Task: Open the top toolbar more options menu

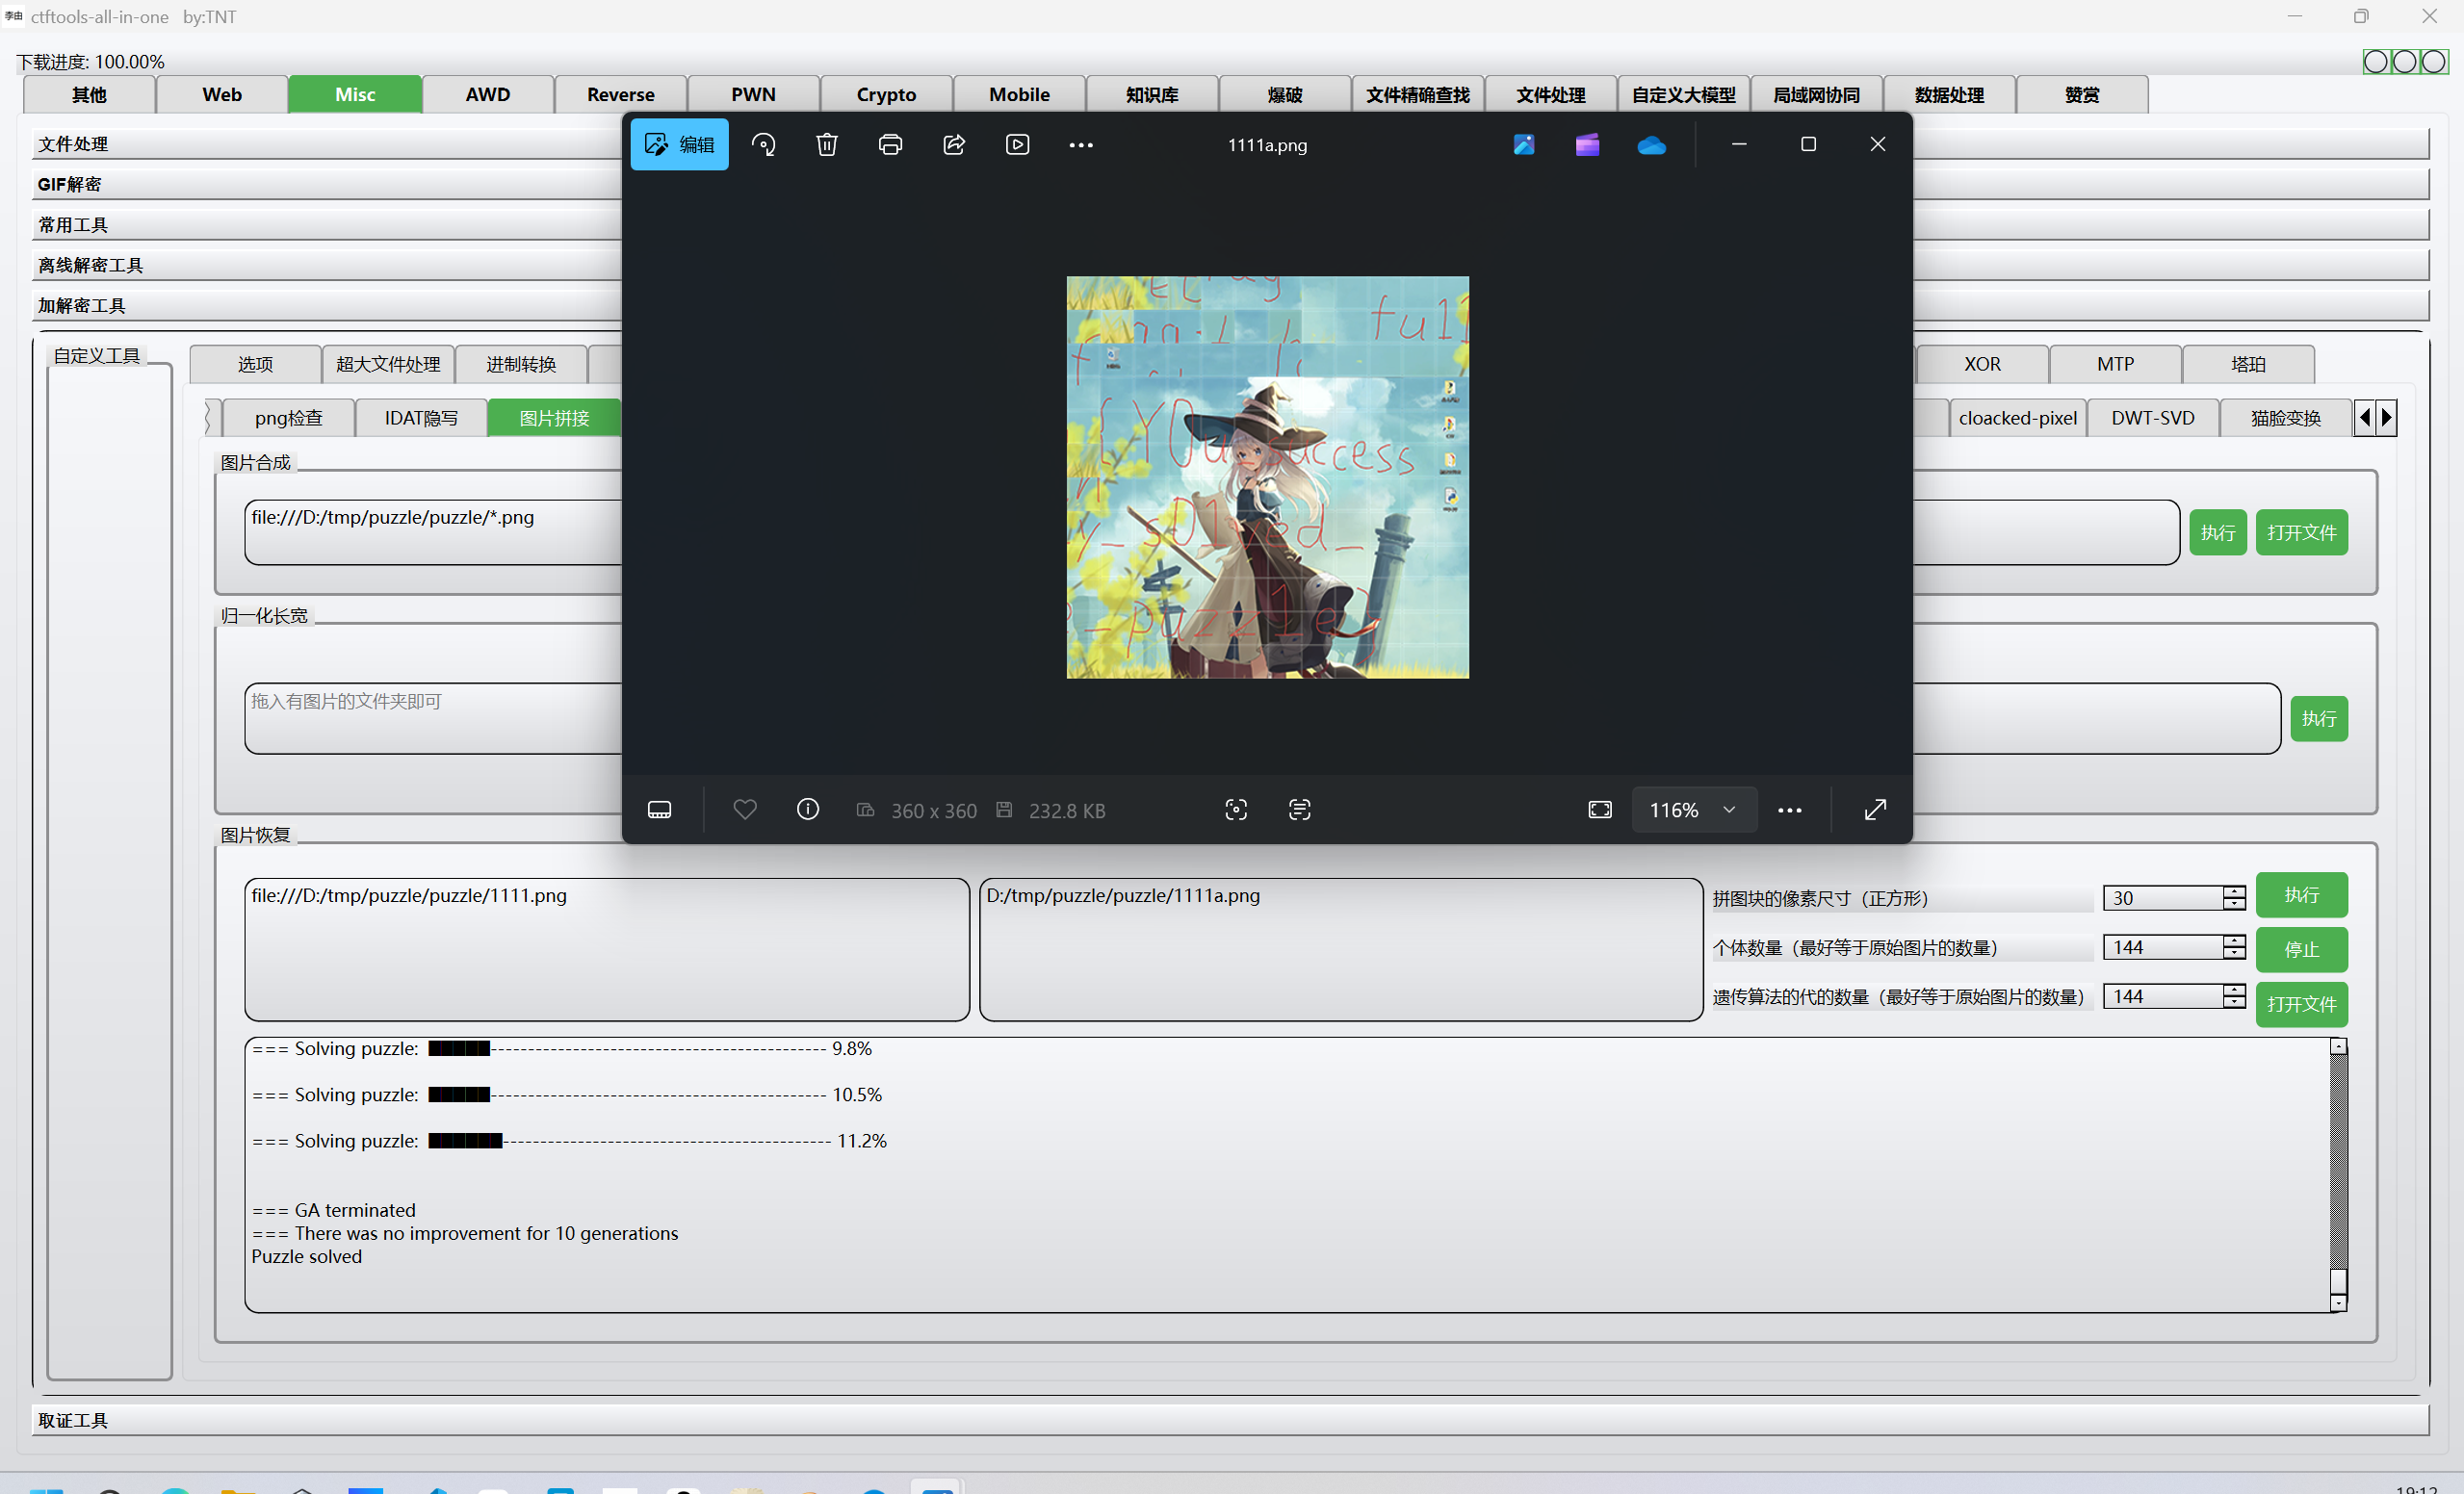Action: (x=1081, y=144)
